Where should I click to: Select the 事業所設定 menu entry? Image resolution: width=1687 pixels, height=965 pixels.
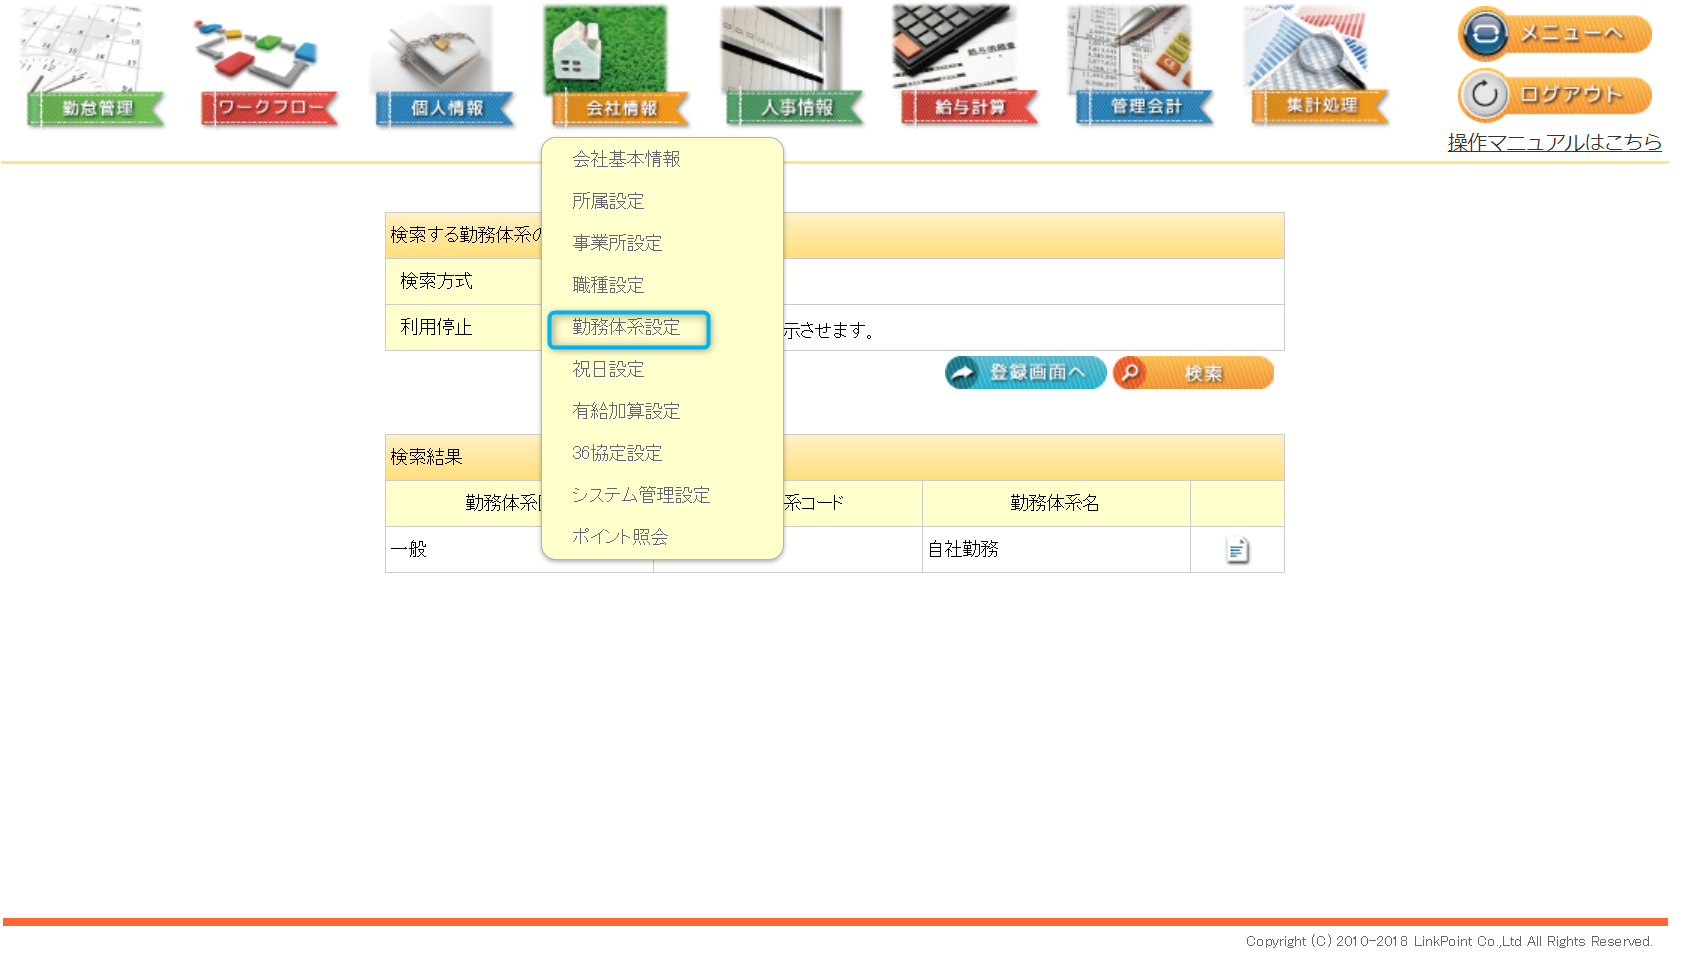click(x=617, y=243)
